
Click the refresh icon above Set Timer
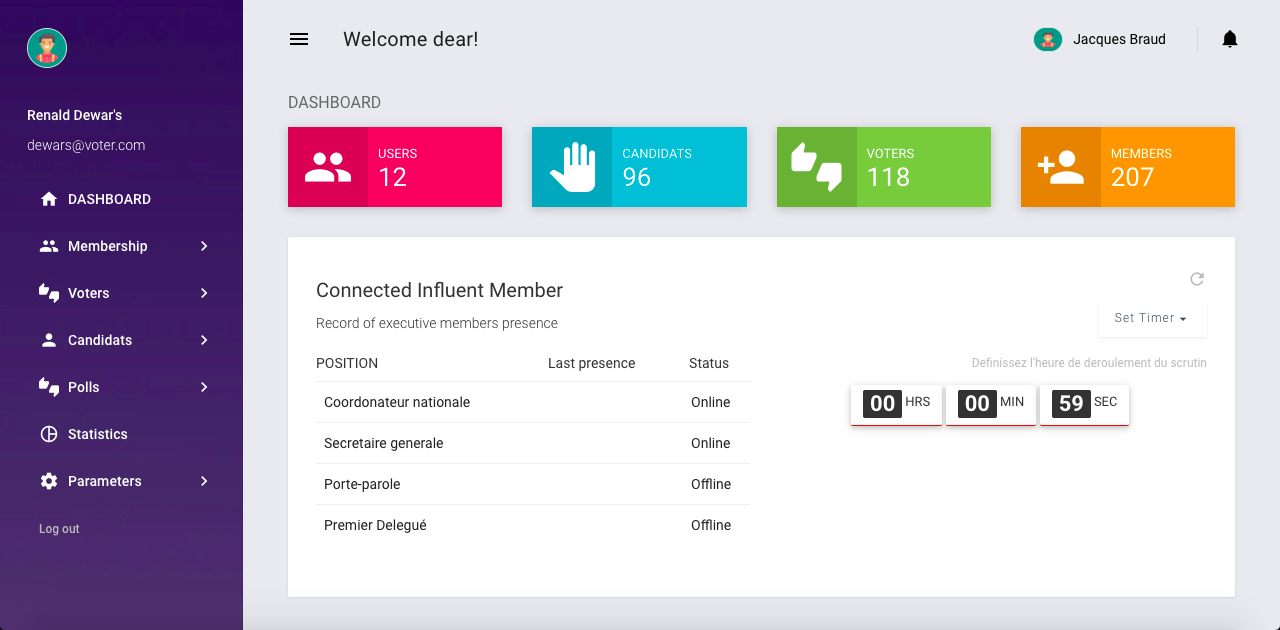(x=1197, y=279)
